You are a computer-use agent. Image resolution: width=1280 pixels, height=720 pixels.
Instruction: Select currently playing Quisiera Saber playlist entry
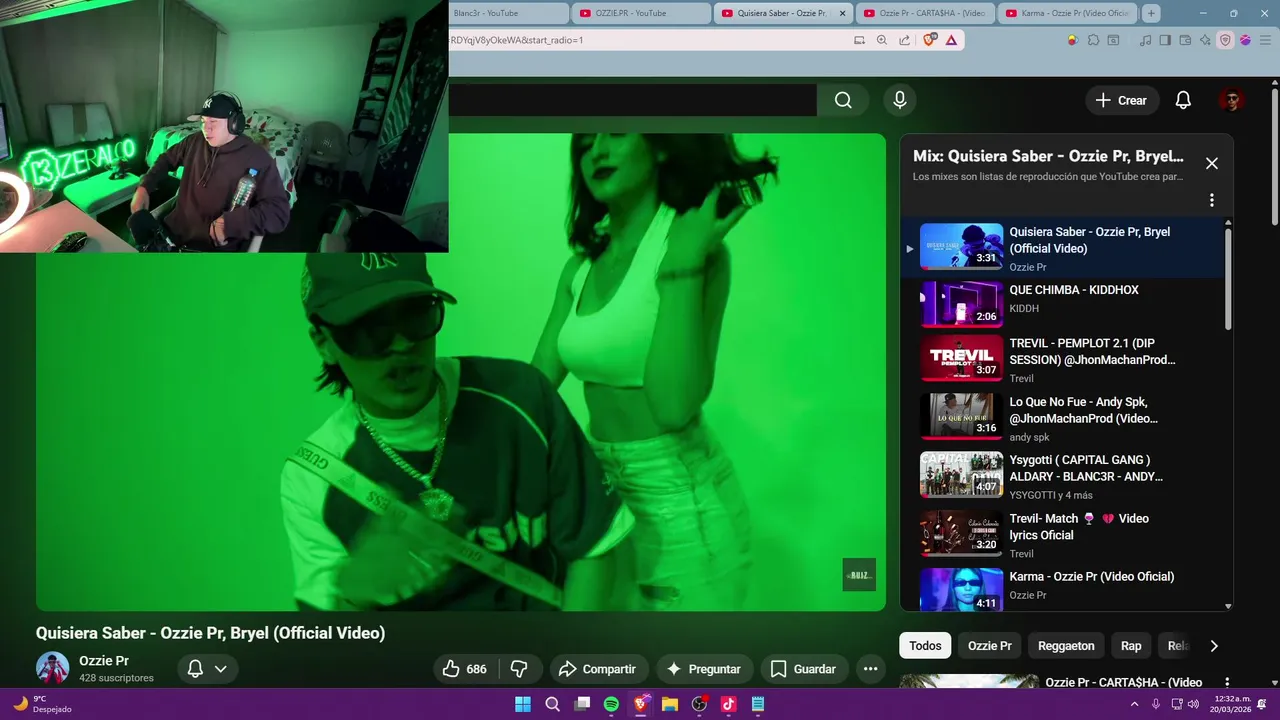1062,247
